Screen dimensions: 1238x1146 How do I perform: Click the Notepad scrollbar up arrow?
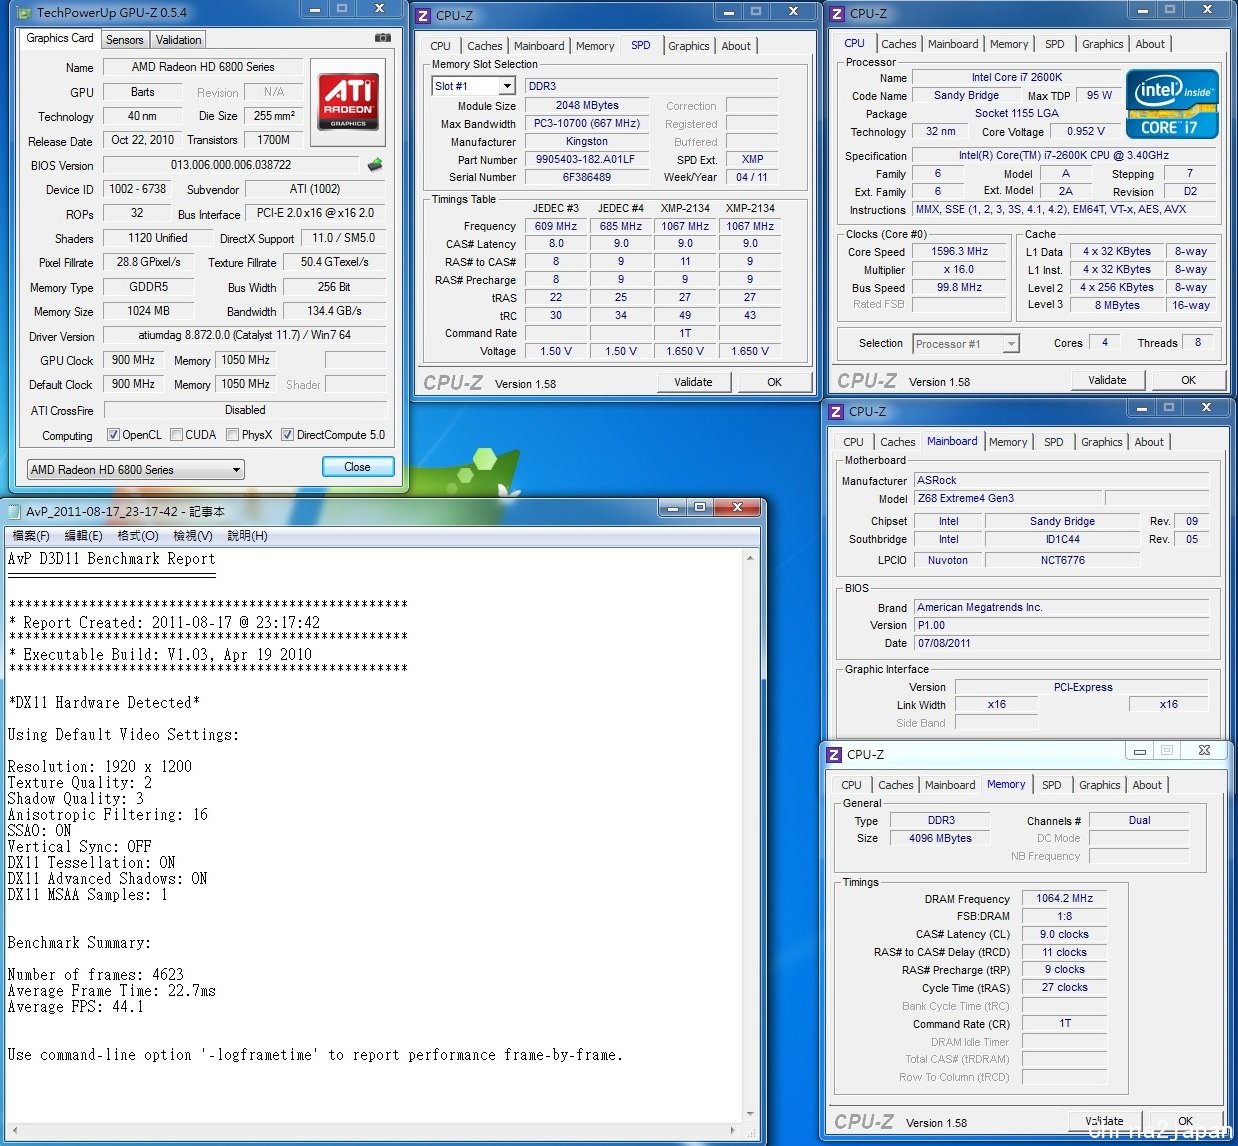tap(751, 558)
